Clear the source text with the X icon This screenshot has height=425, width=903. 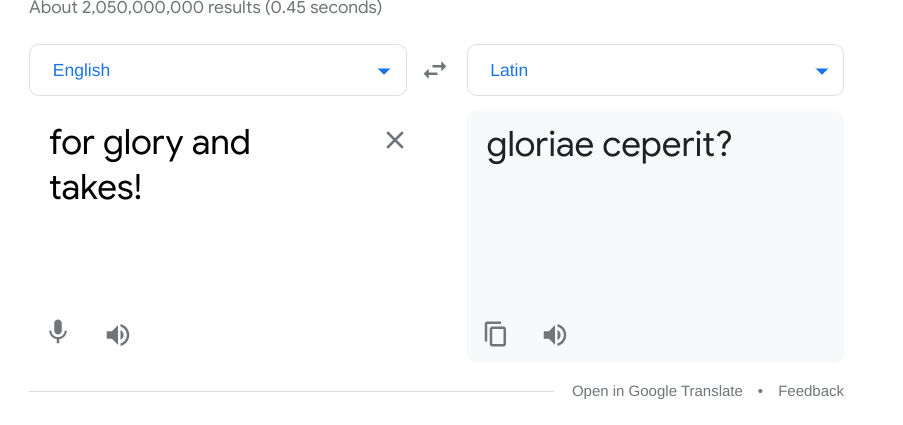tap(394, 140)
